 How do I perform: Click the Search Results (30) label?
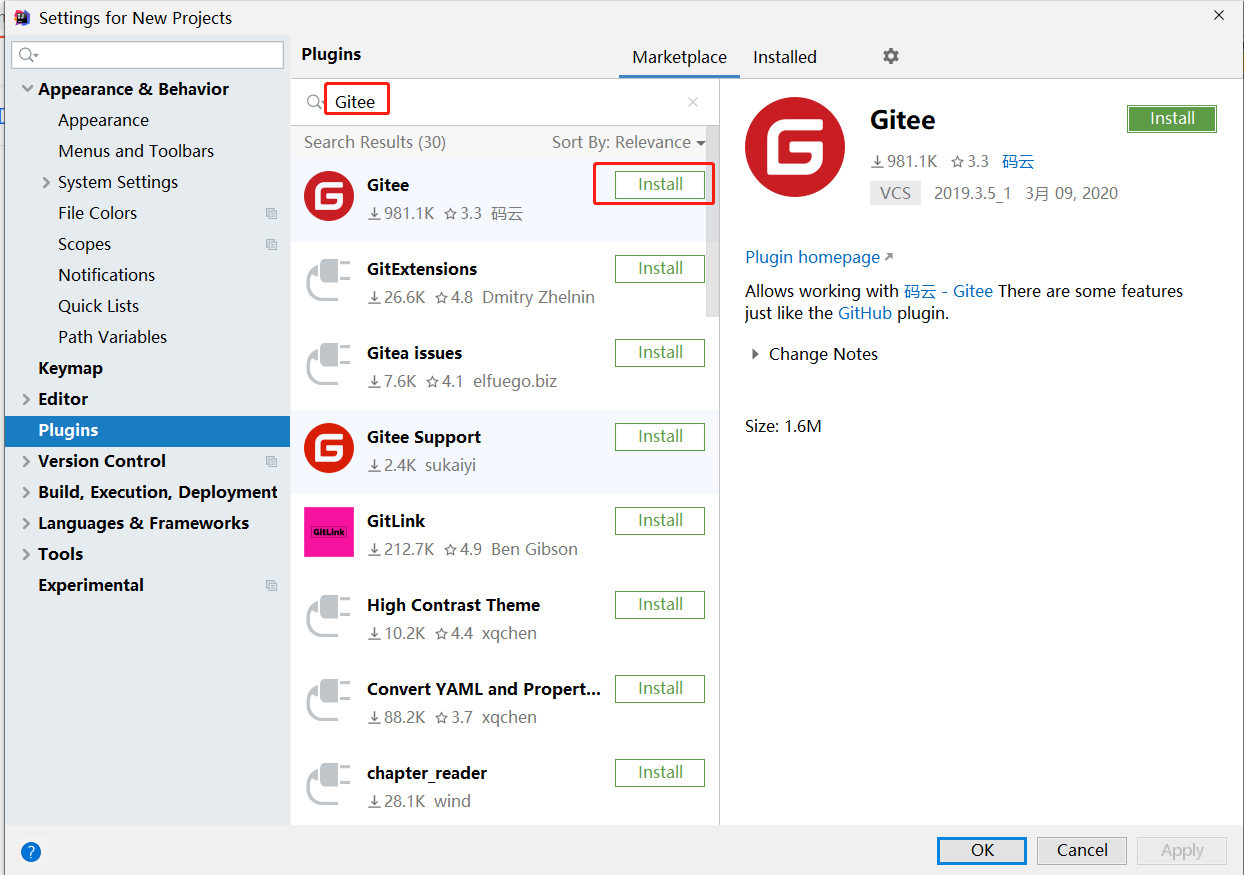point(375,142)
